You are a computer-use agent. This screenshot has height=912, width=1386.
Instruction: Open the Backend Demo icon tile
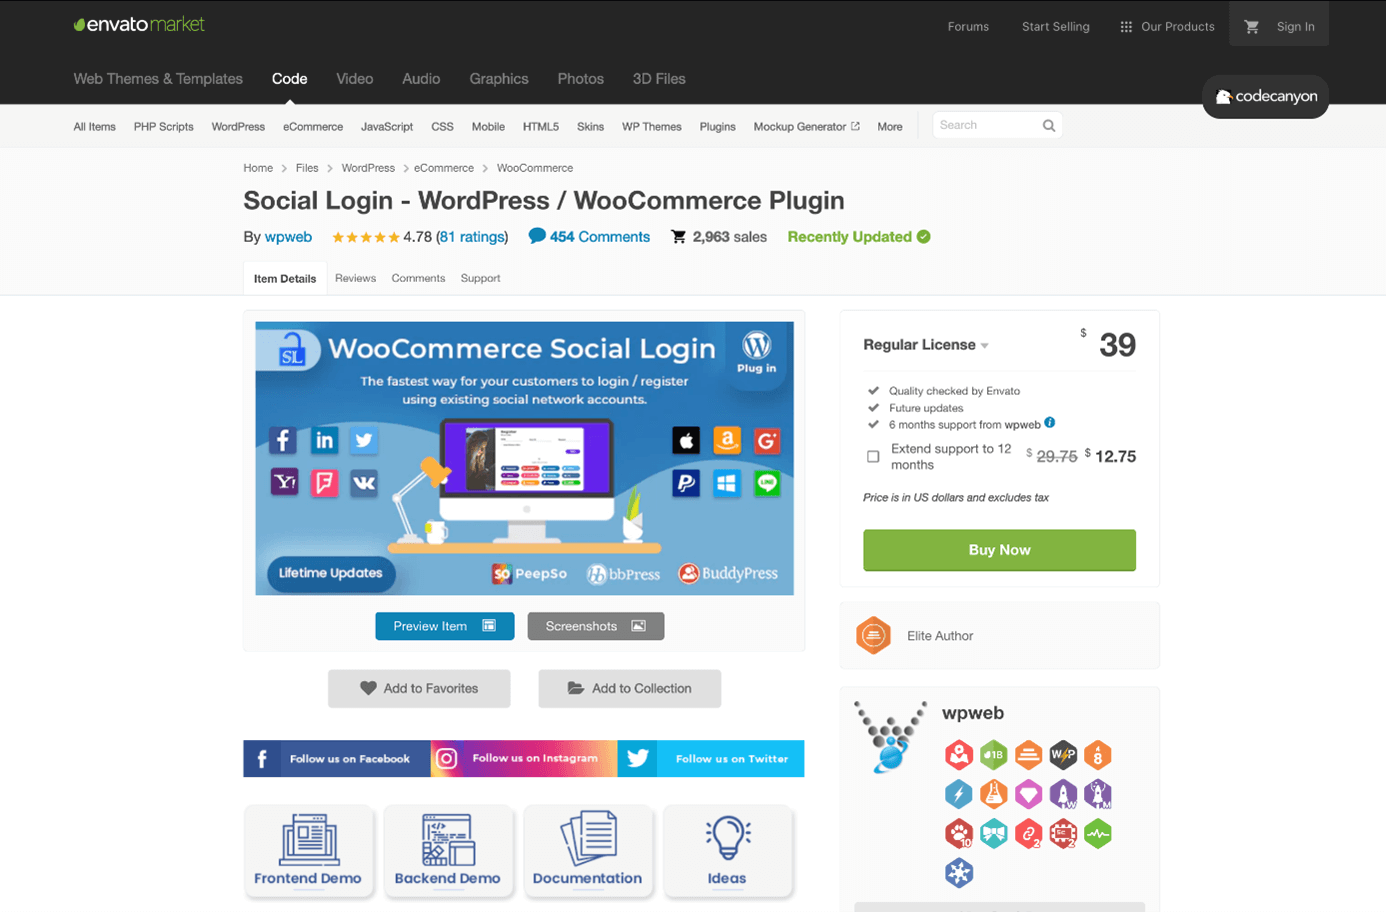(448, 851)
